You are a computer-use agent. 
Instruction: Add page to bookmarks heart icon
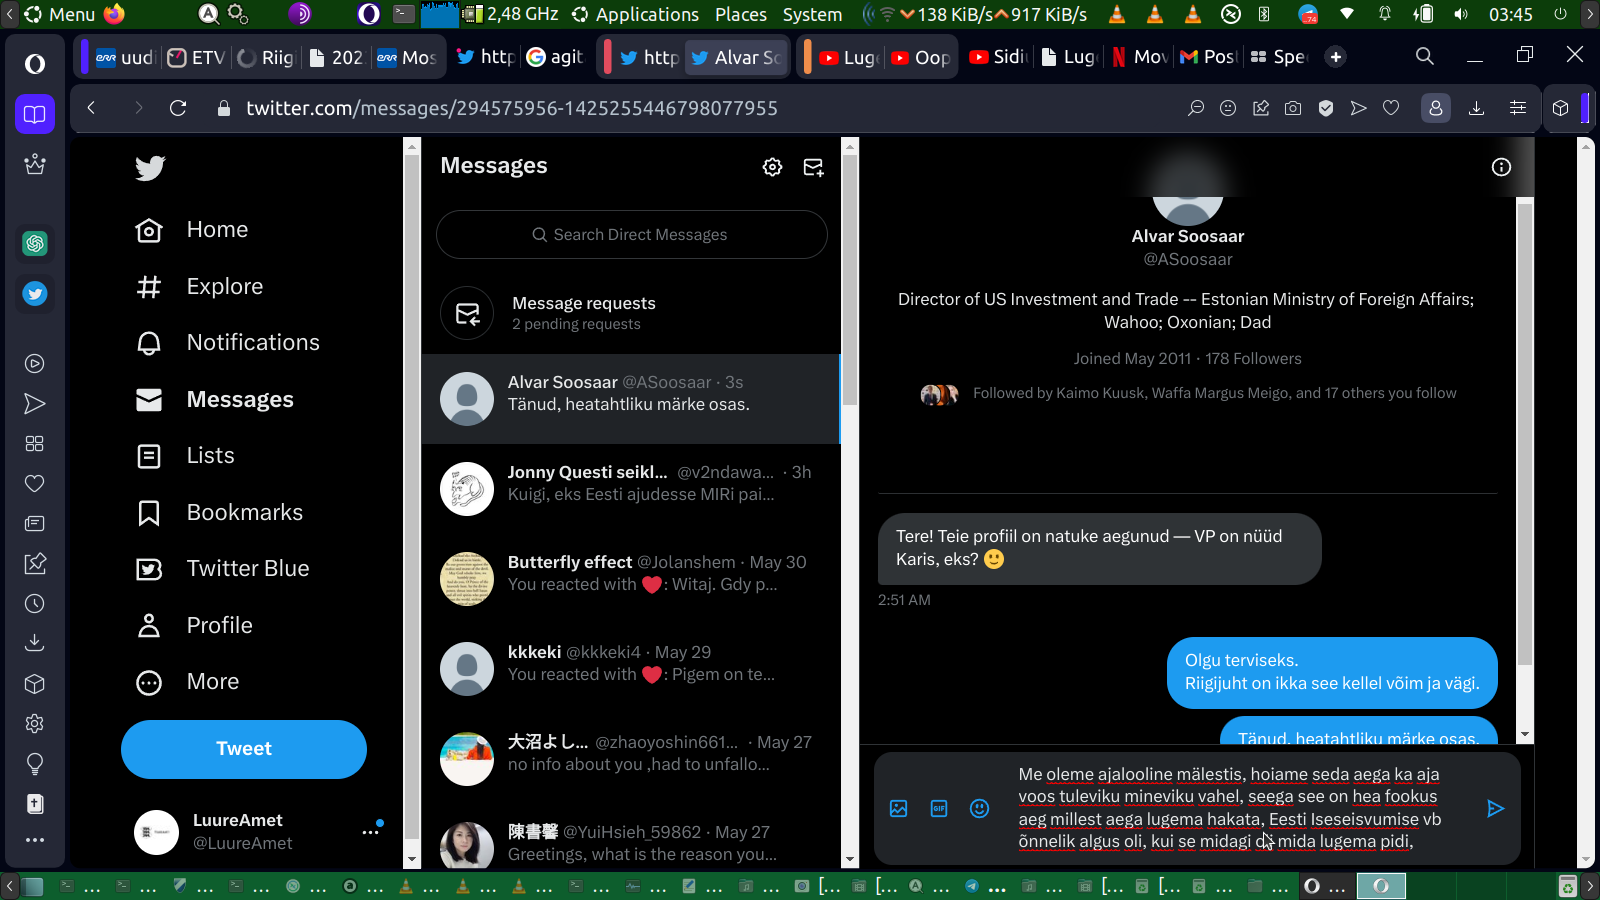coord(1391,108)
